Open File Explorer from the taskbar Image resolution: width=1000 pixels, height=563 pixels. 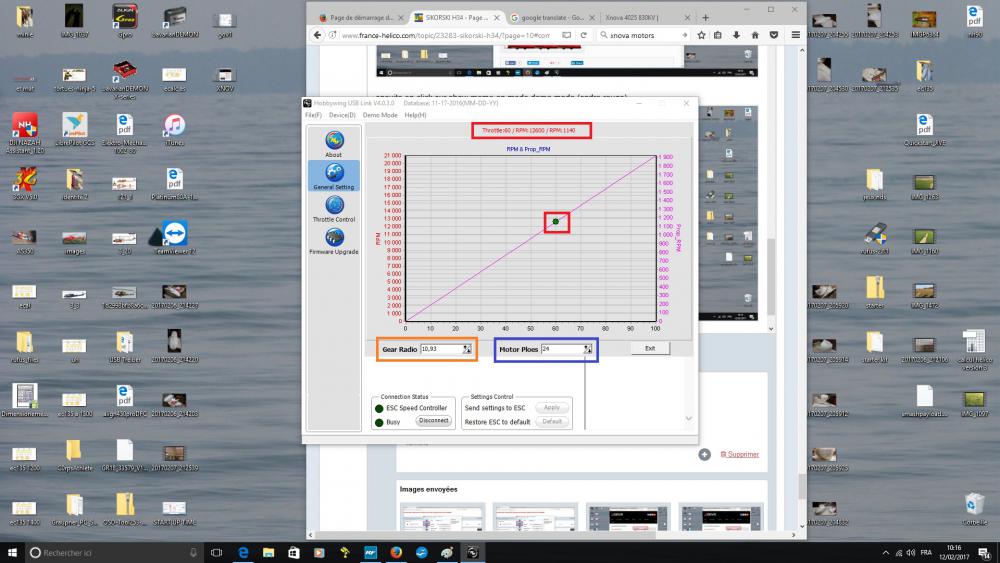(x=268, y=552)
